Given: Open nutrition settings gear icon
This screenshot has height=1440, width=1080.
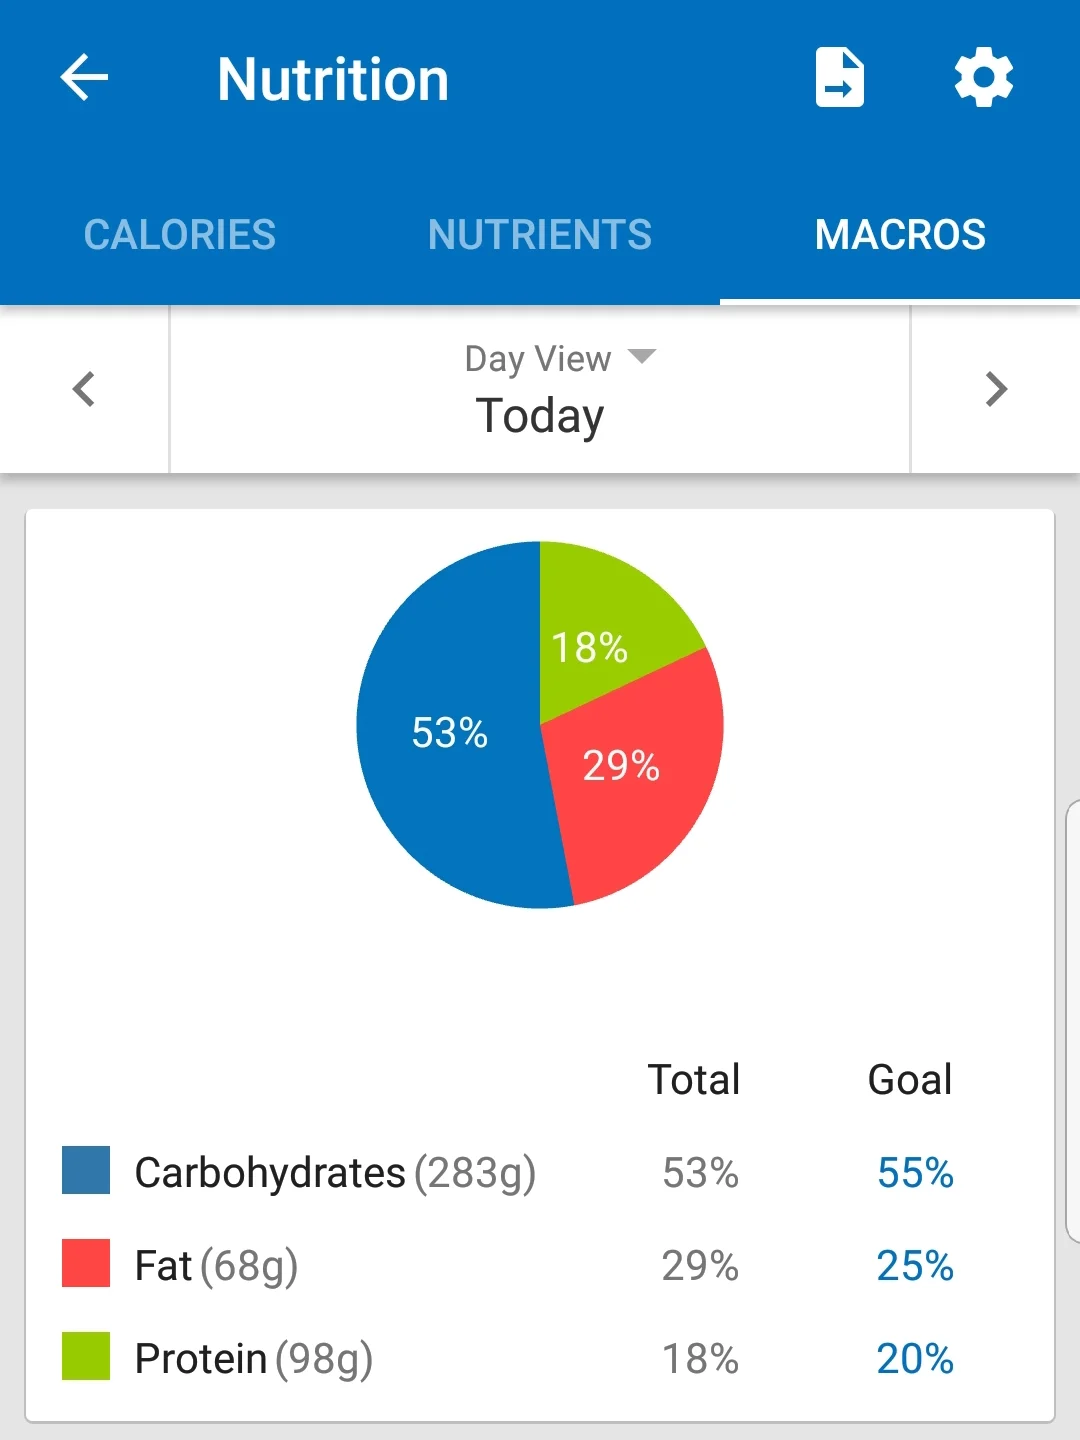Looking at the screenshot, I should (984, 78).
